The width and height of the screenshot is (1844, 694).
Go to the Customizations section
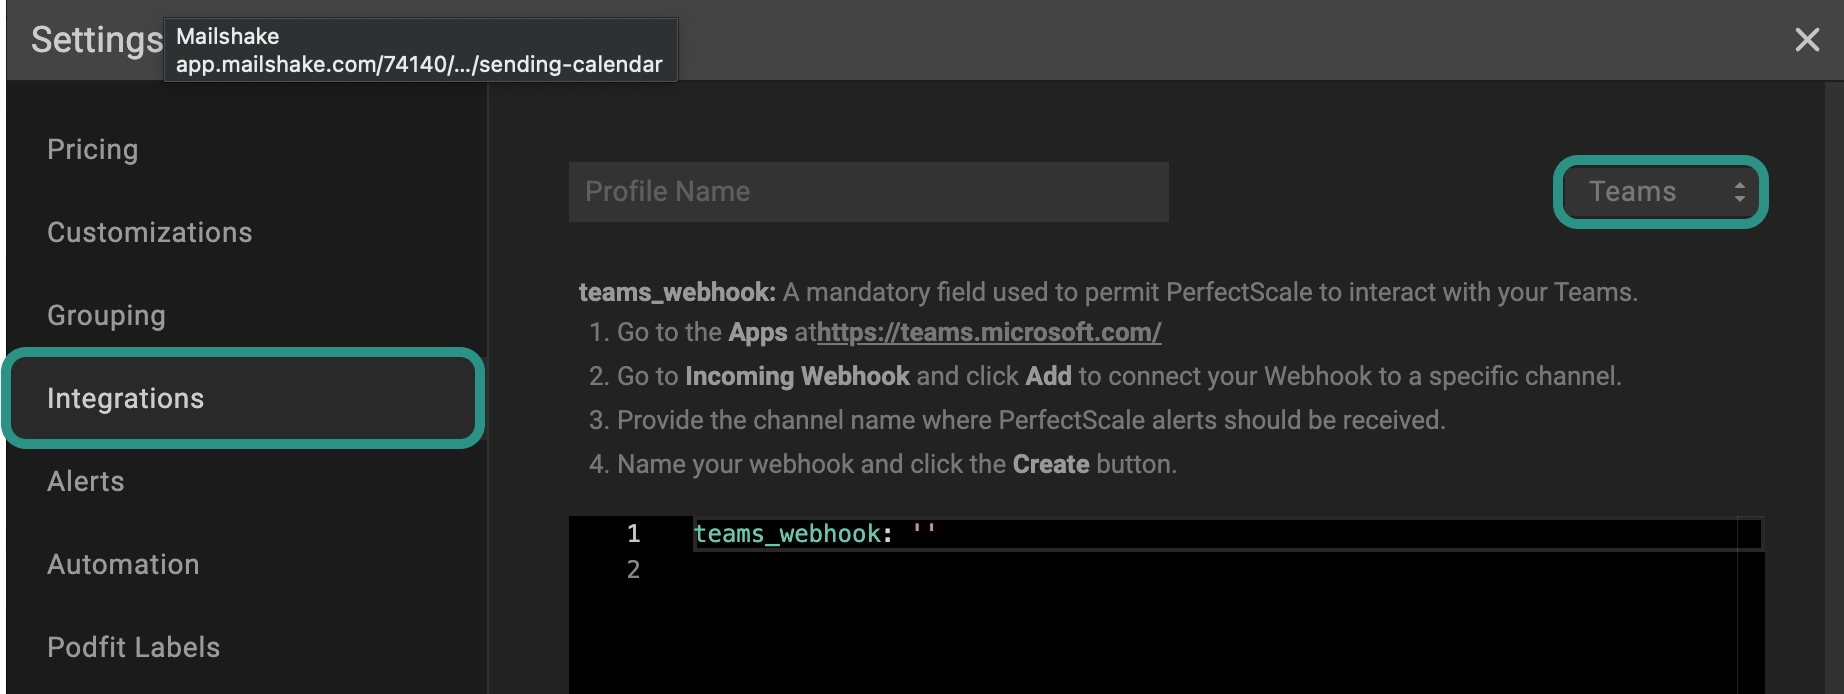150,232
